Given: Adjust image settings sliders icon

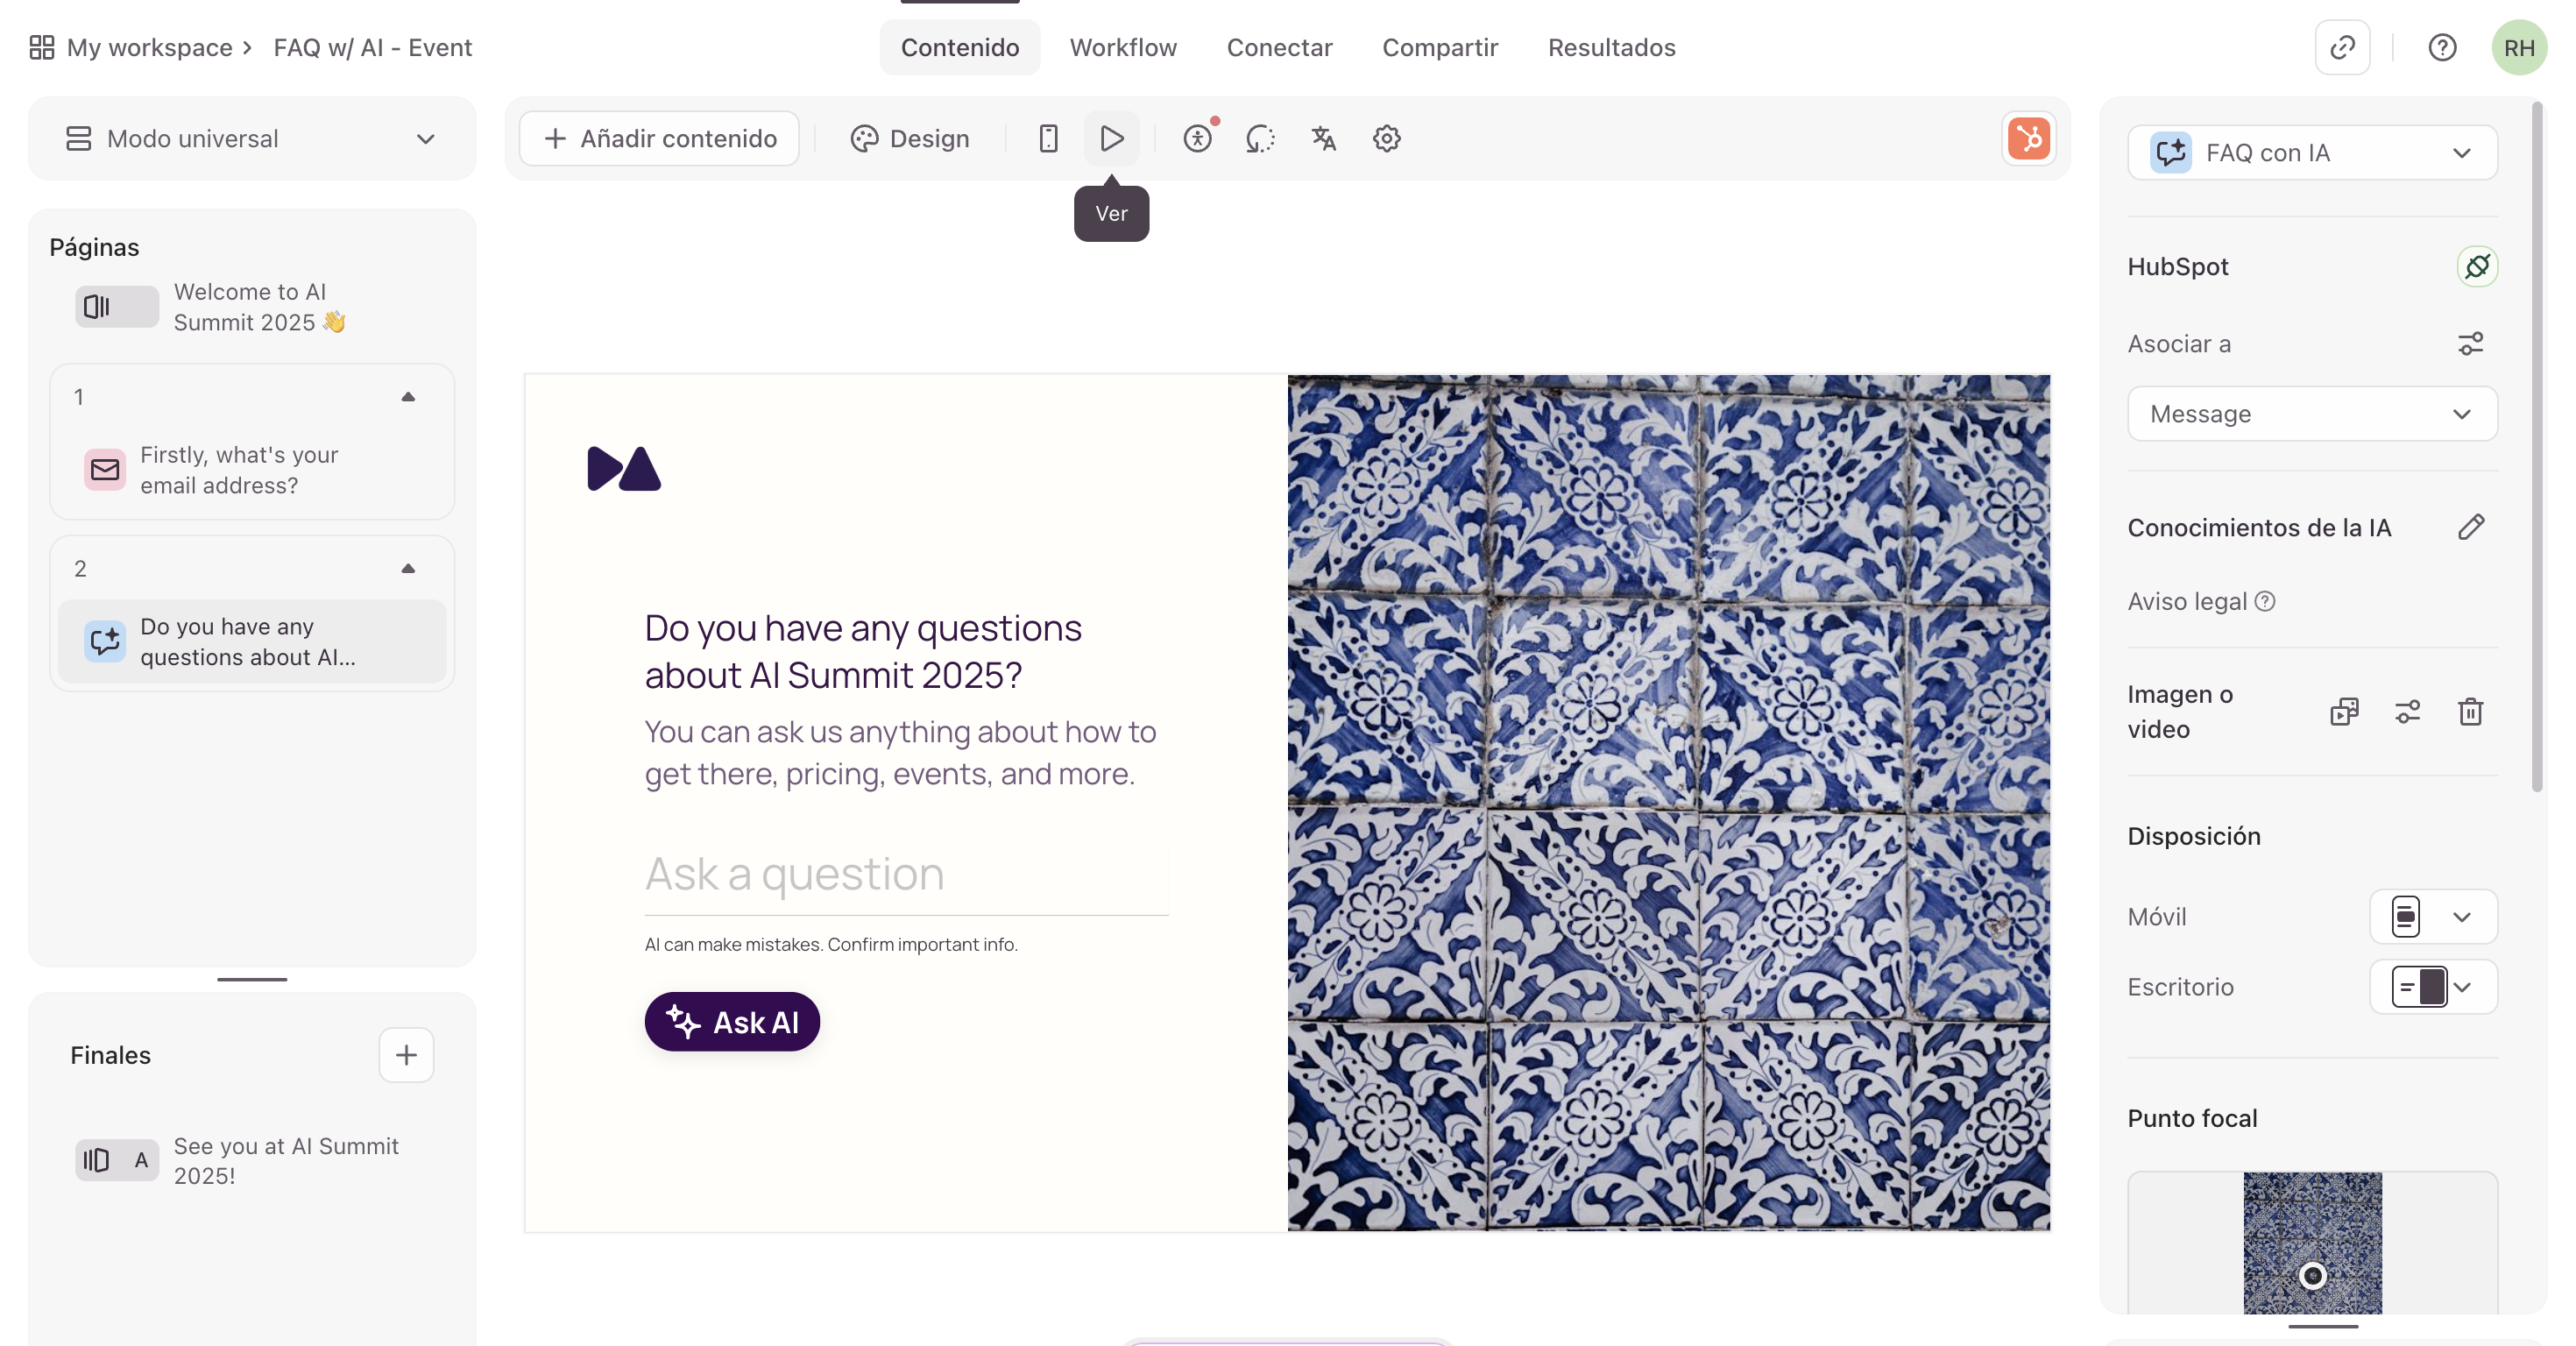Looking at the screenshot, I should click(2407, 711).
